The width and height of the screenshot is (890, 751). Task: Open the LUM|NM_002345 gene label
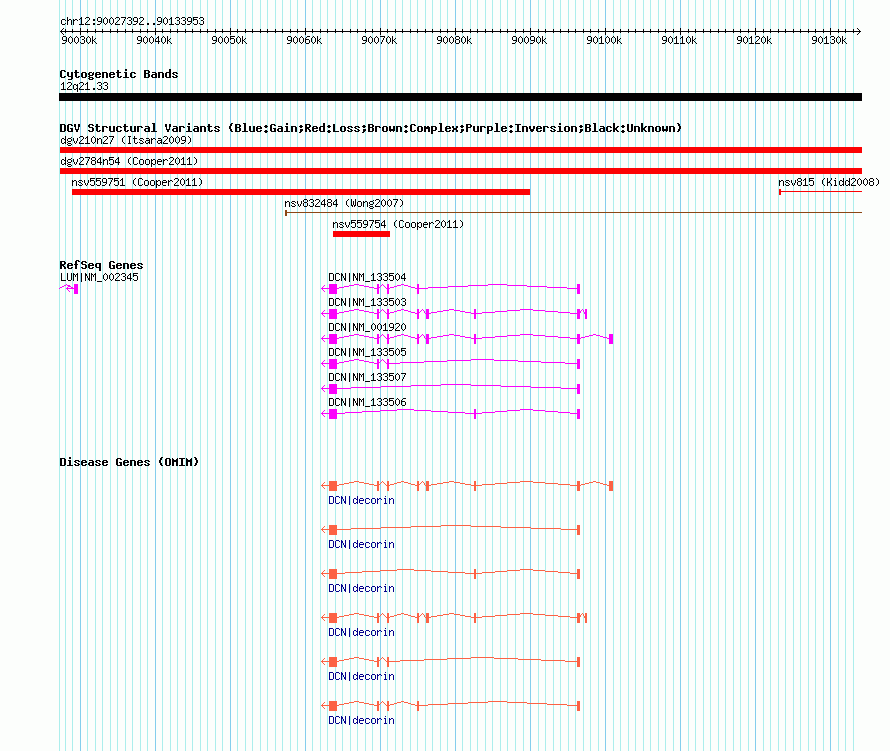(x=99, y=277)
